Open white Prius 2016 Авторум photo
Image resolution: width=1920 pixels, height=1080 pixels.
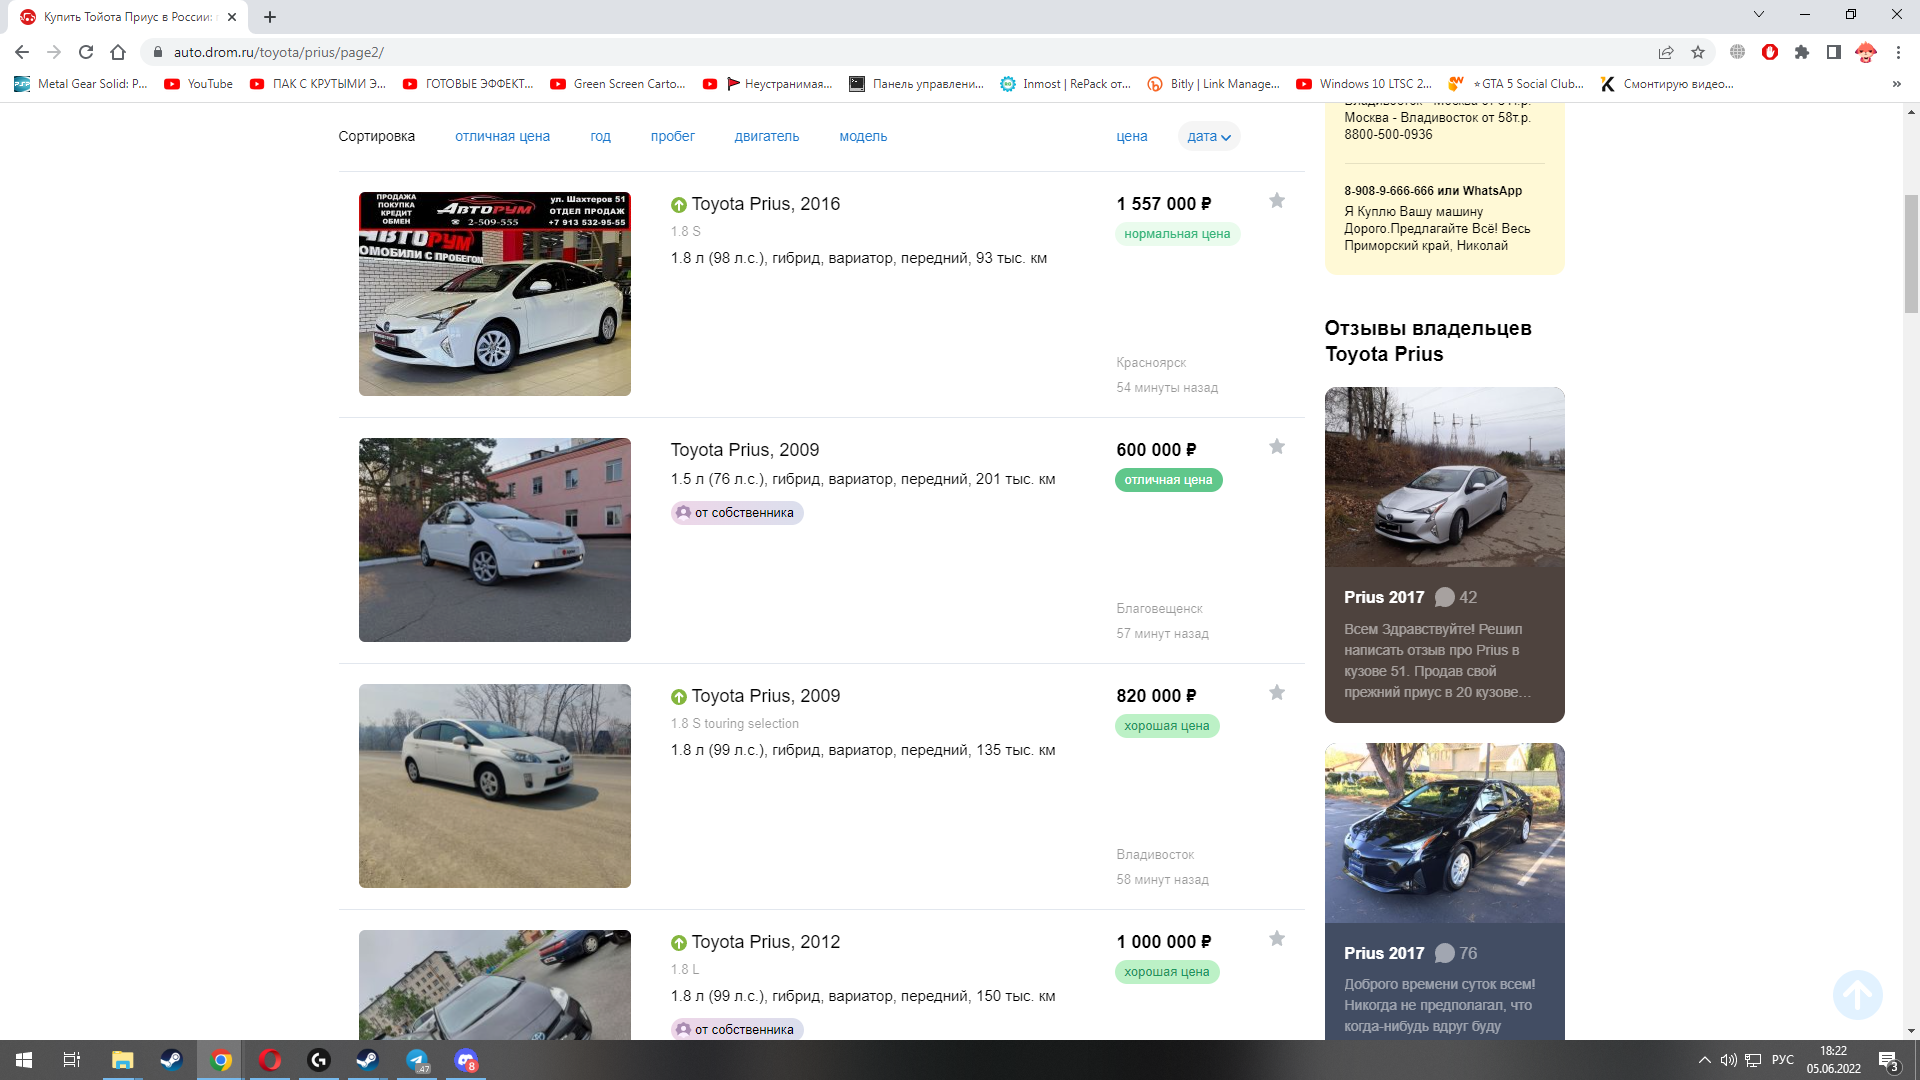(495, 294)
